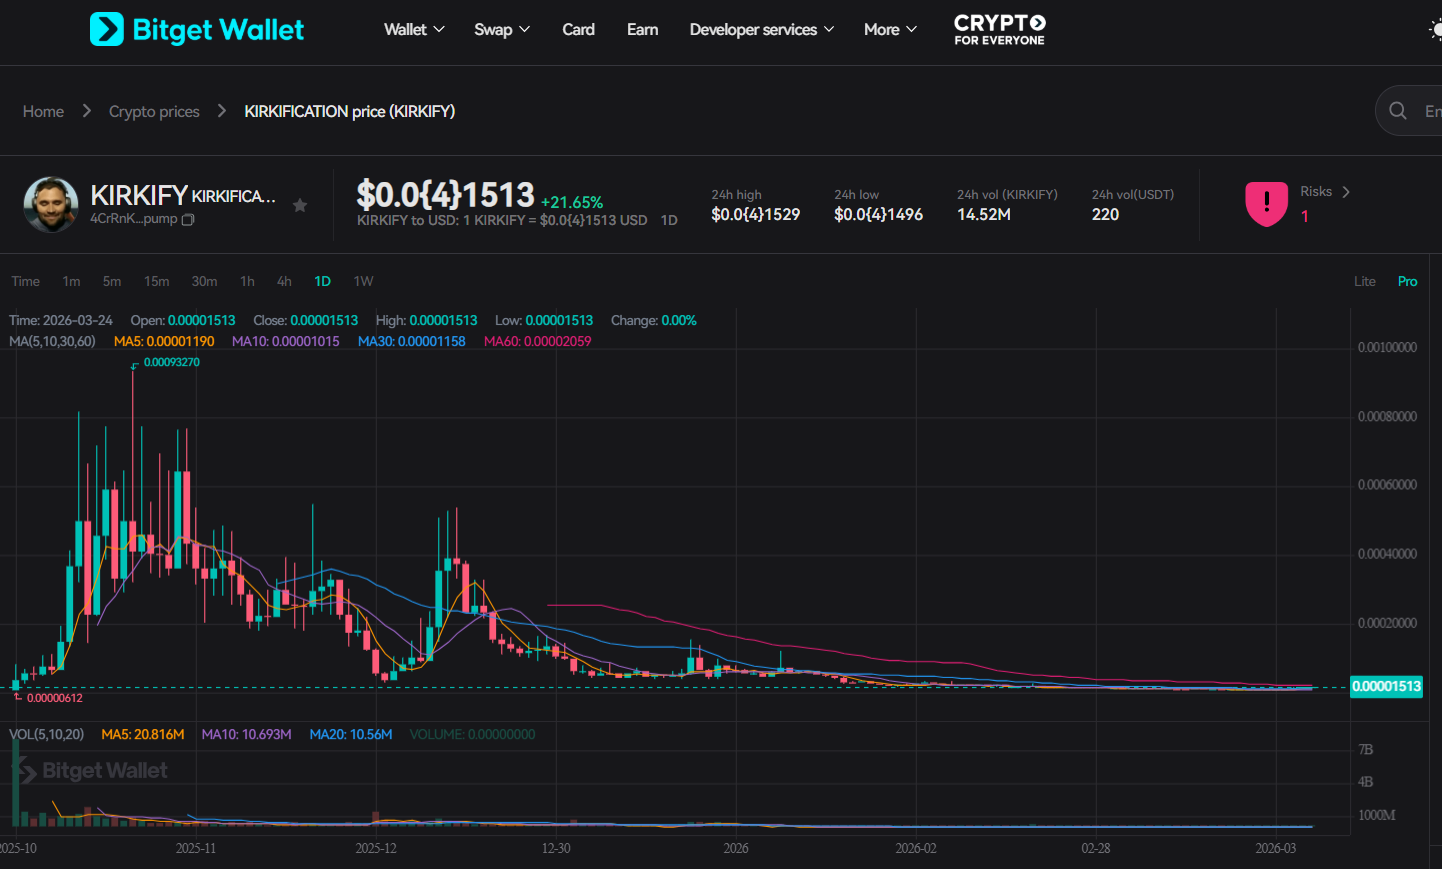Select the 1W timeframe
Screen dimensions: 1442x869
coord(363,281)
